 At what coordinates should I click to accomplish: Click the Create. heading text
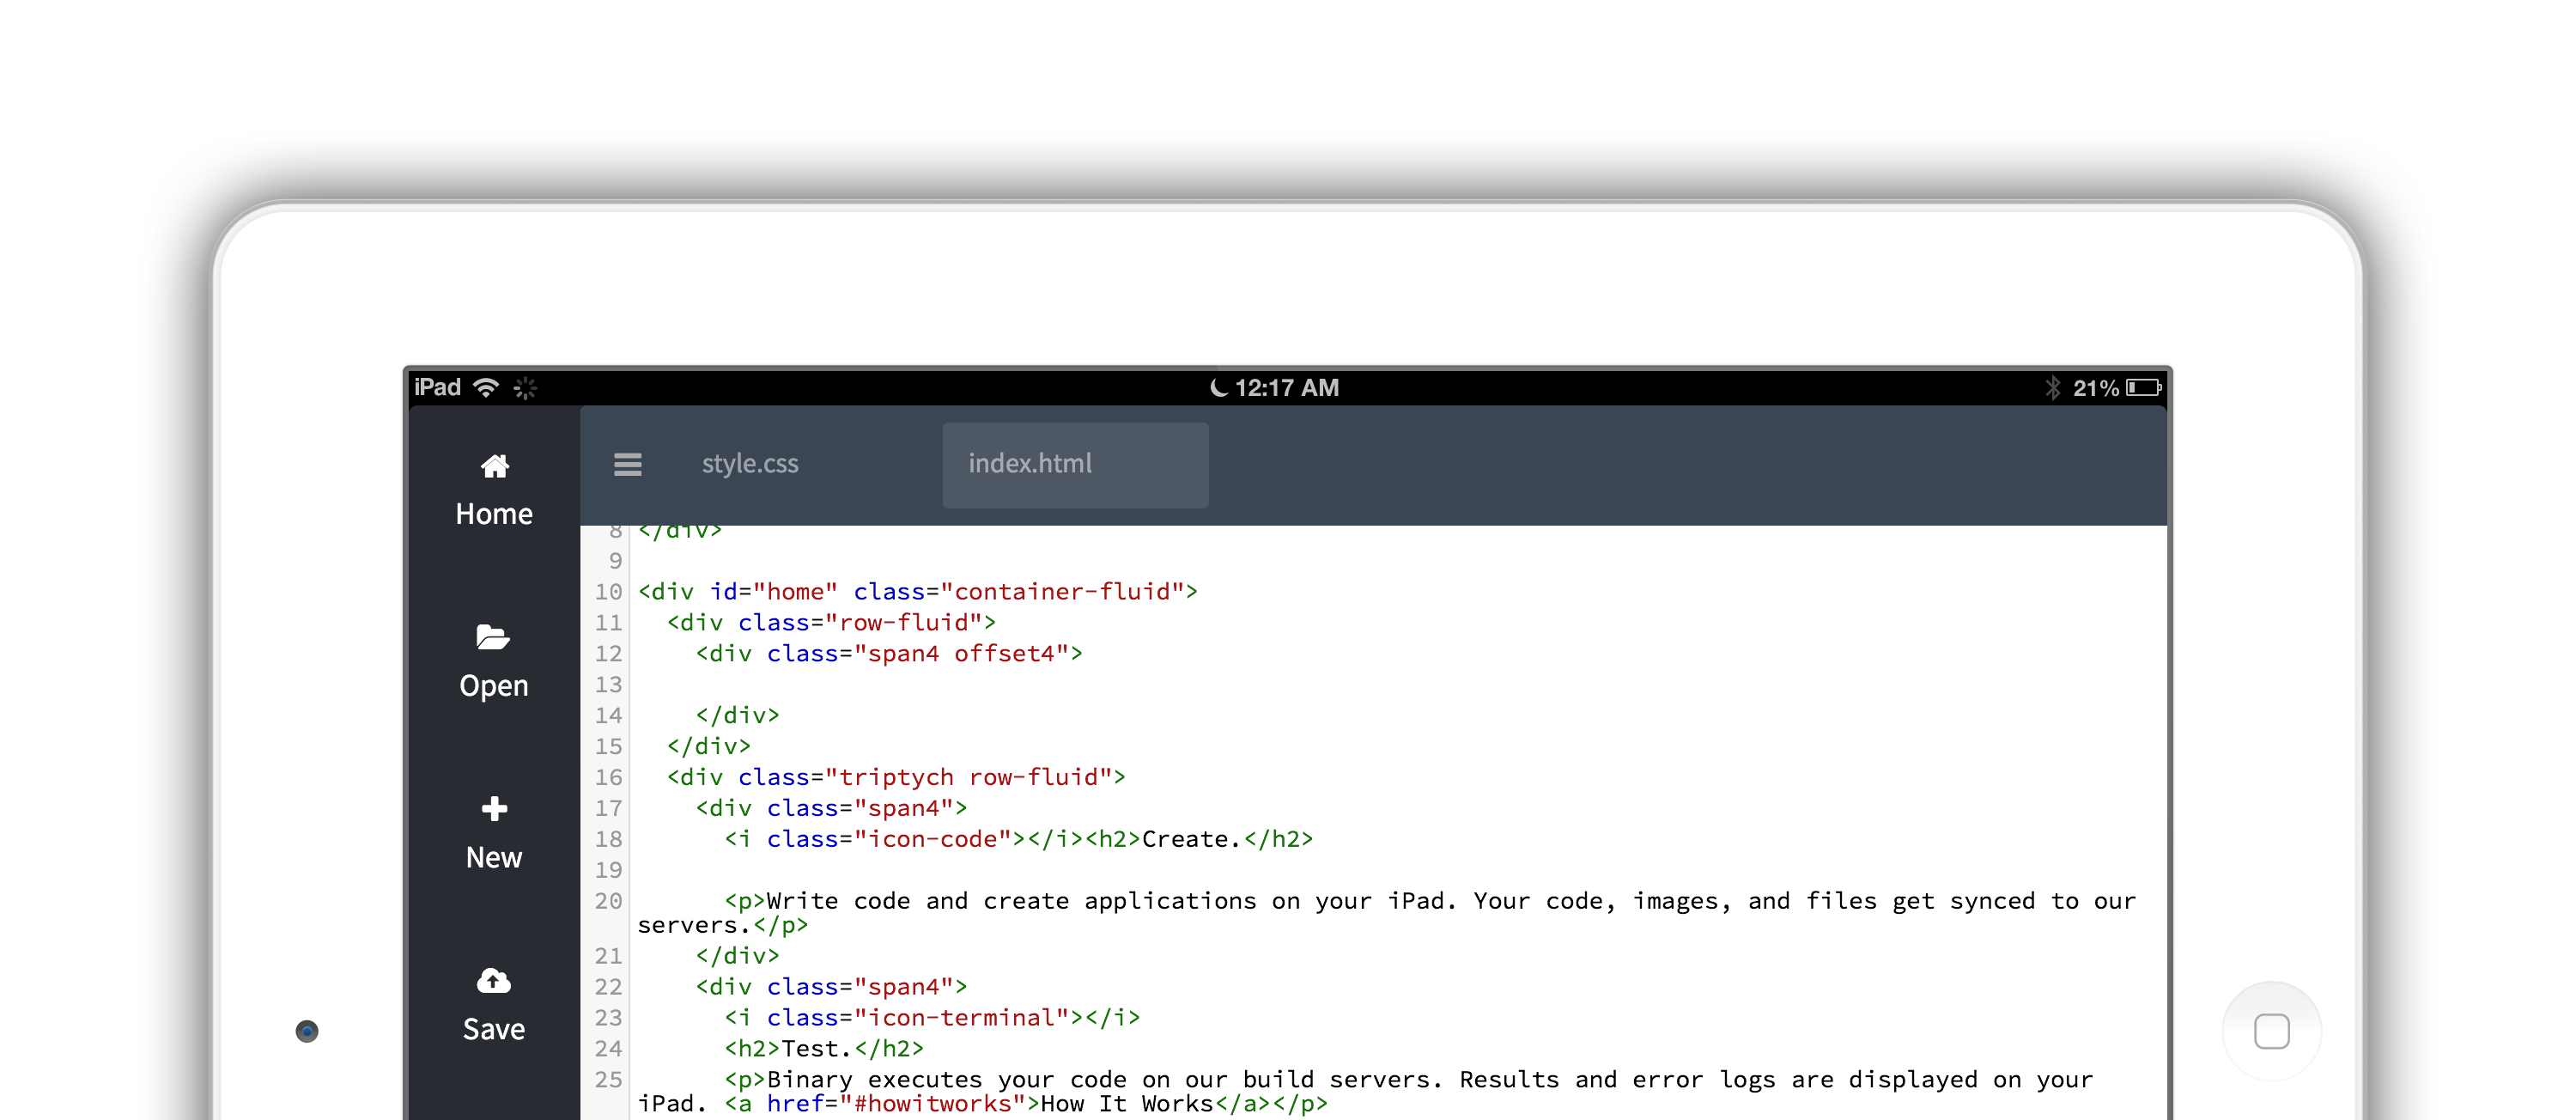[1192, 840]
